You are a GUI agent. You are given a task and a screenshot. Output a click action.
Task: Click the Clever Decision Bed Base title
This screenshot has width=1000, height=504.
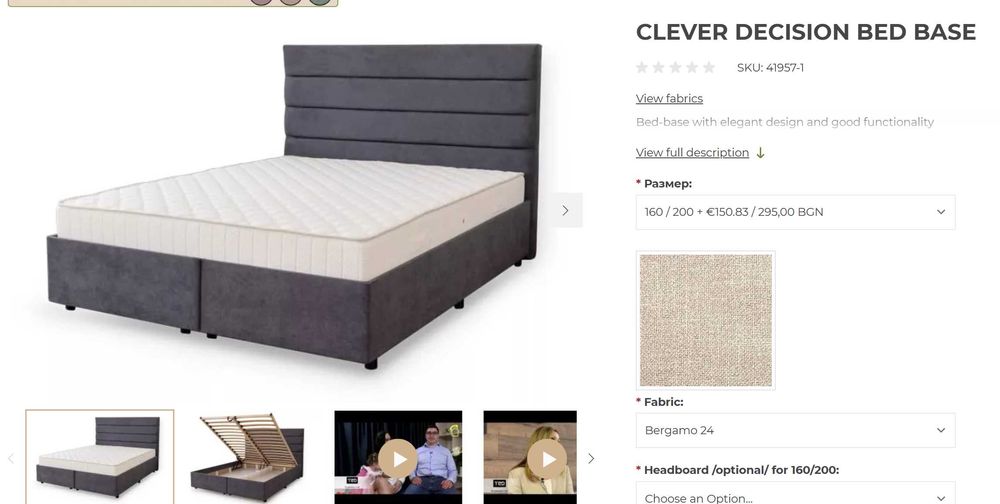[805, 32]
